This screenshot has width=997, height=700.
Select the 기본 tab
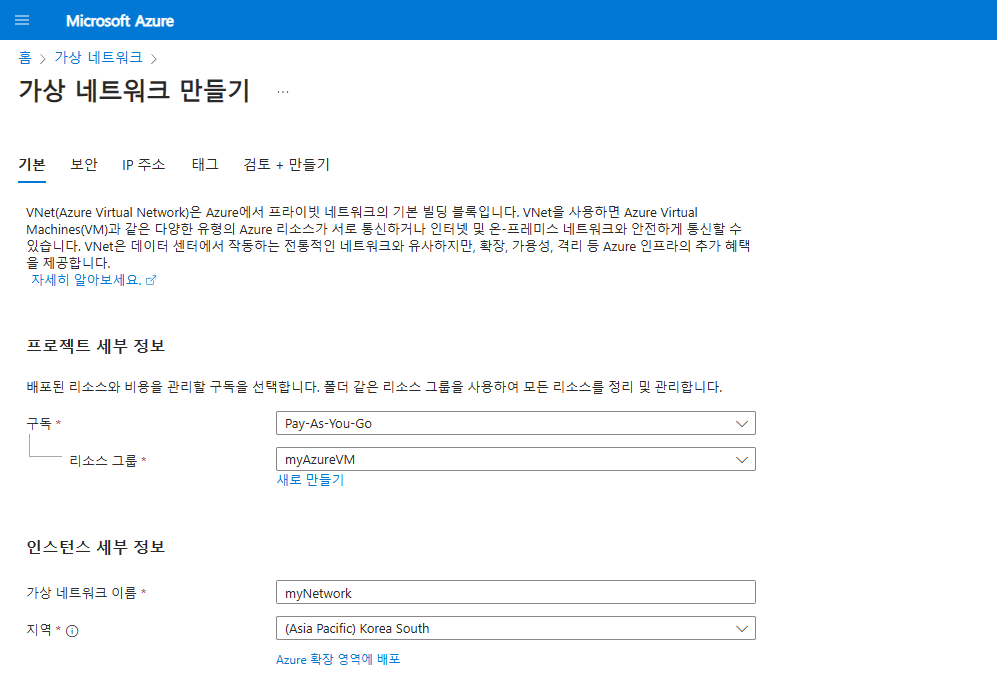32,165
